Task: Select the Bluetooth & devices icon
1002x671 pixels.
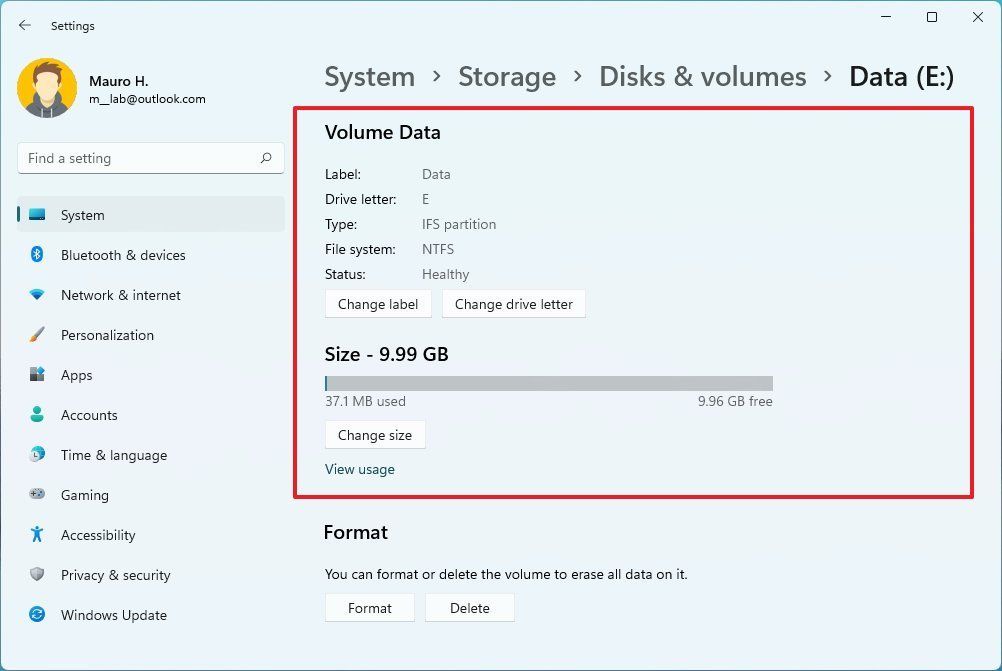Action: coord(37,255)
